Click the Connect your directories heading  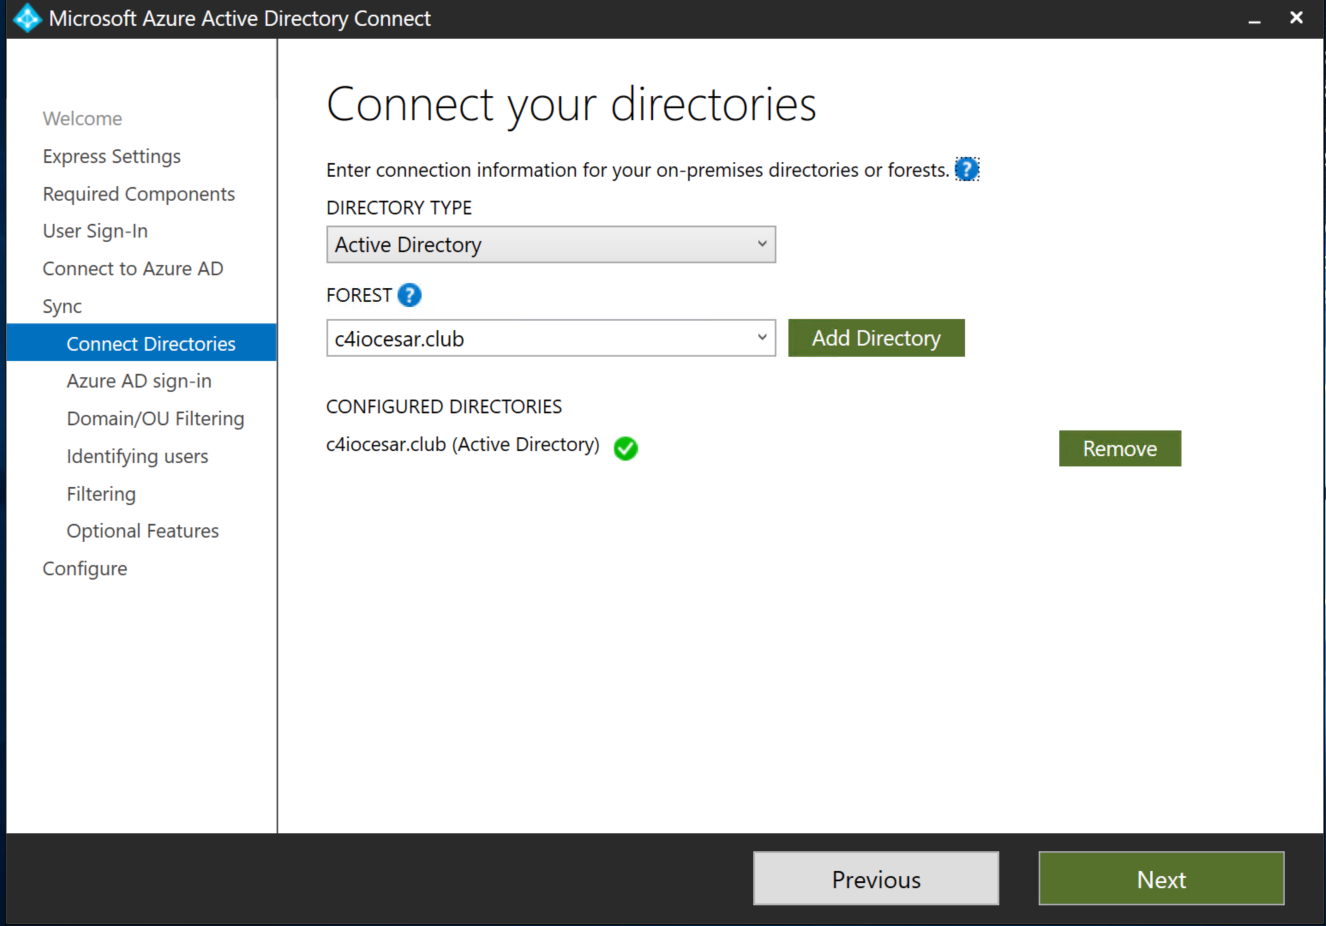(x=571, y=105)
